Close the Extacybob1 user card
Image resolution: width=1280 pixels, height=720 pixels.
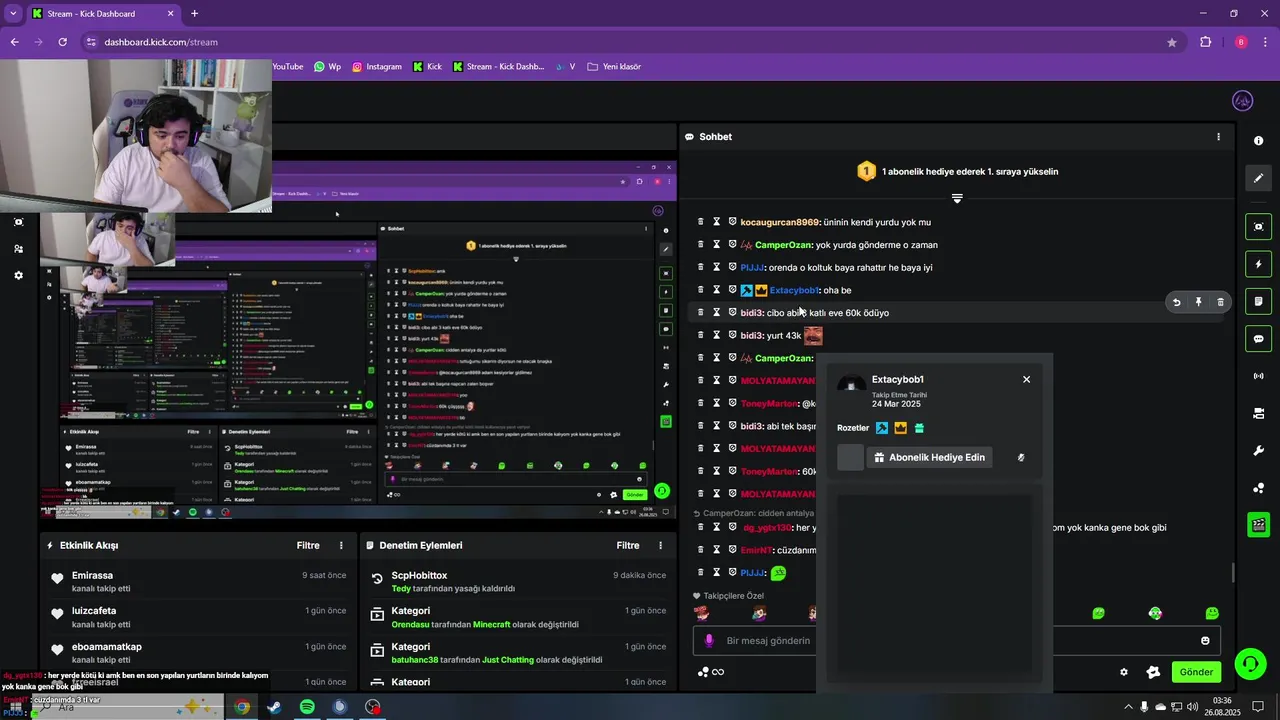point(1026,380)
